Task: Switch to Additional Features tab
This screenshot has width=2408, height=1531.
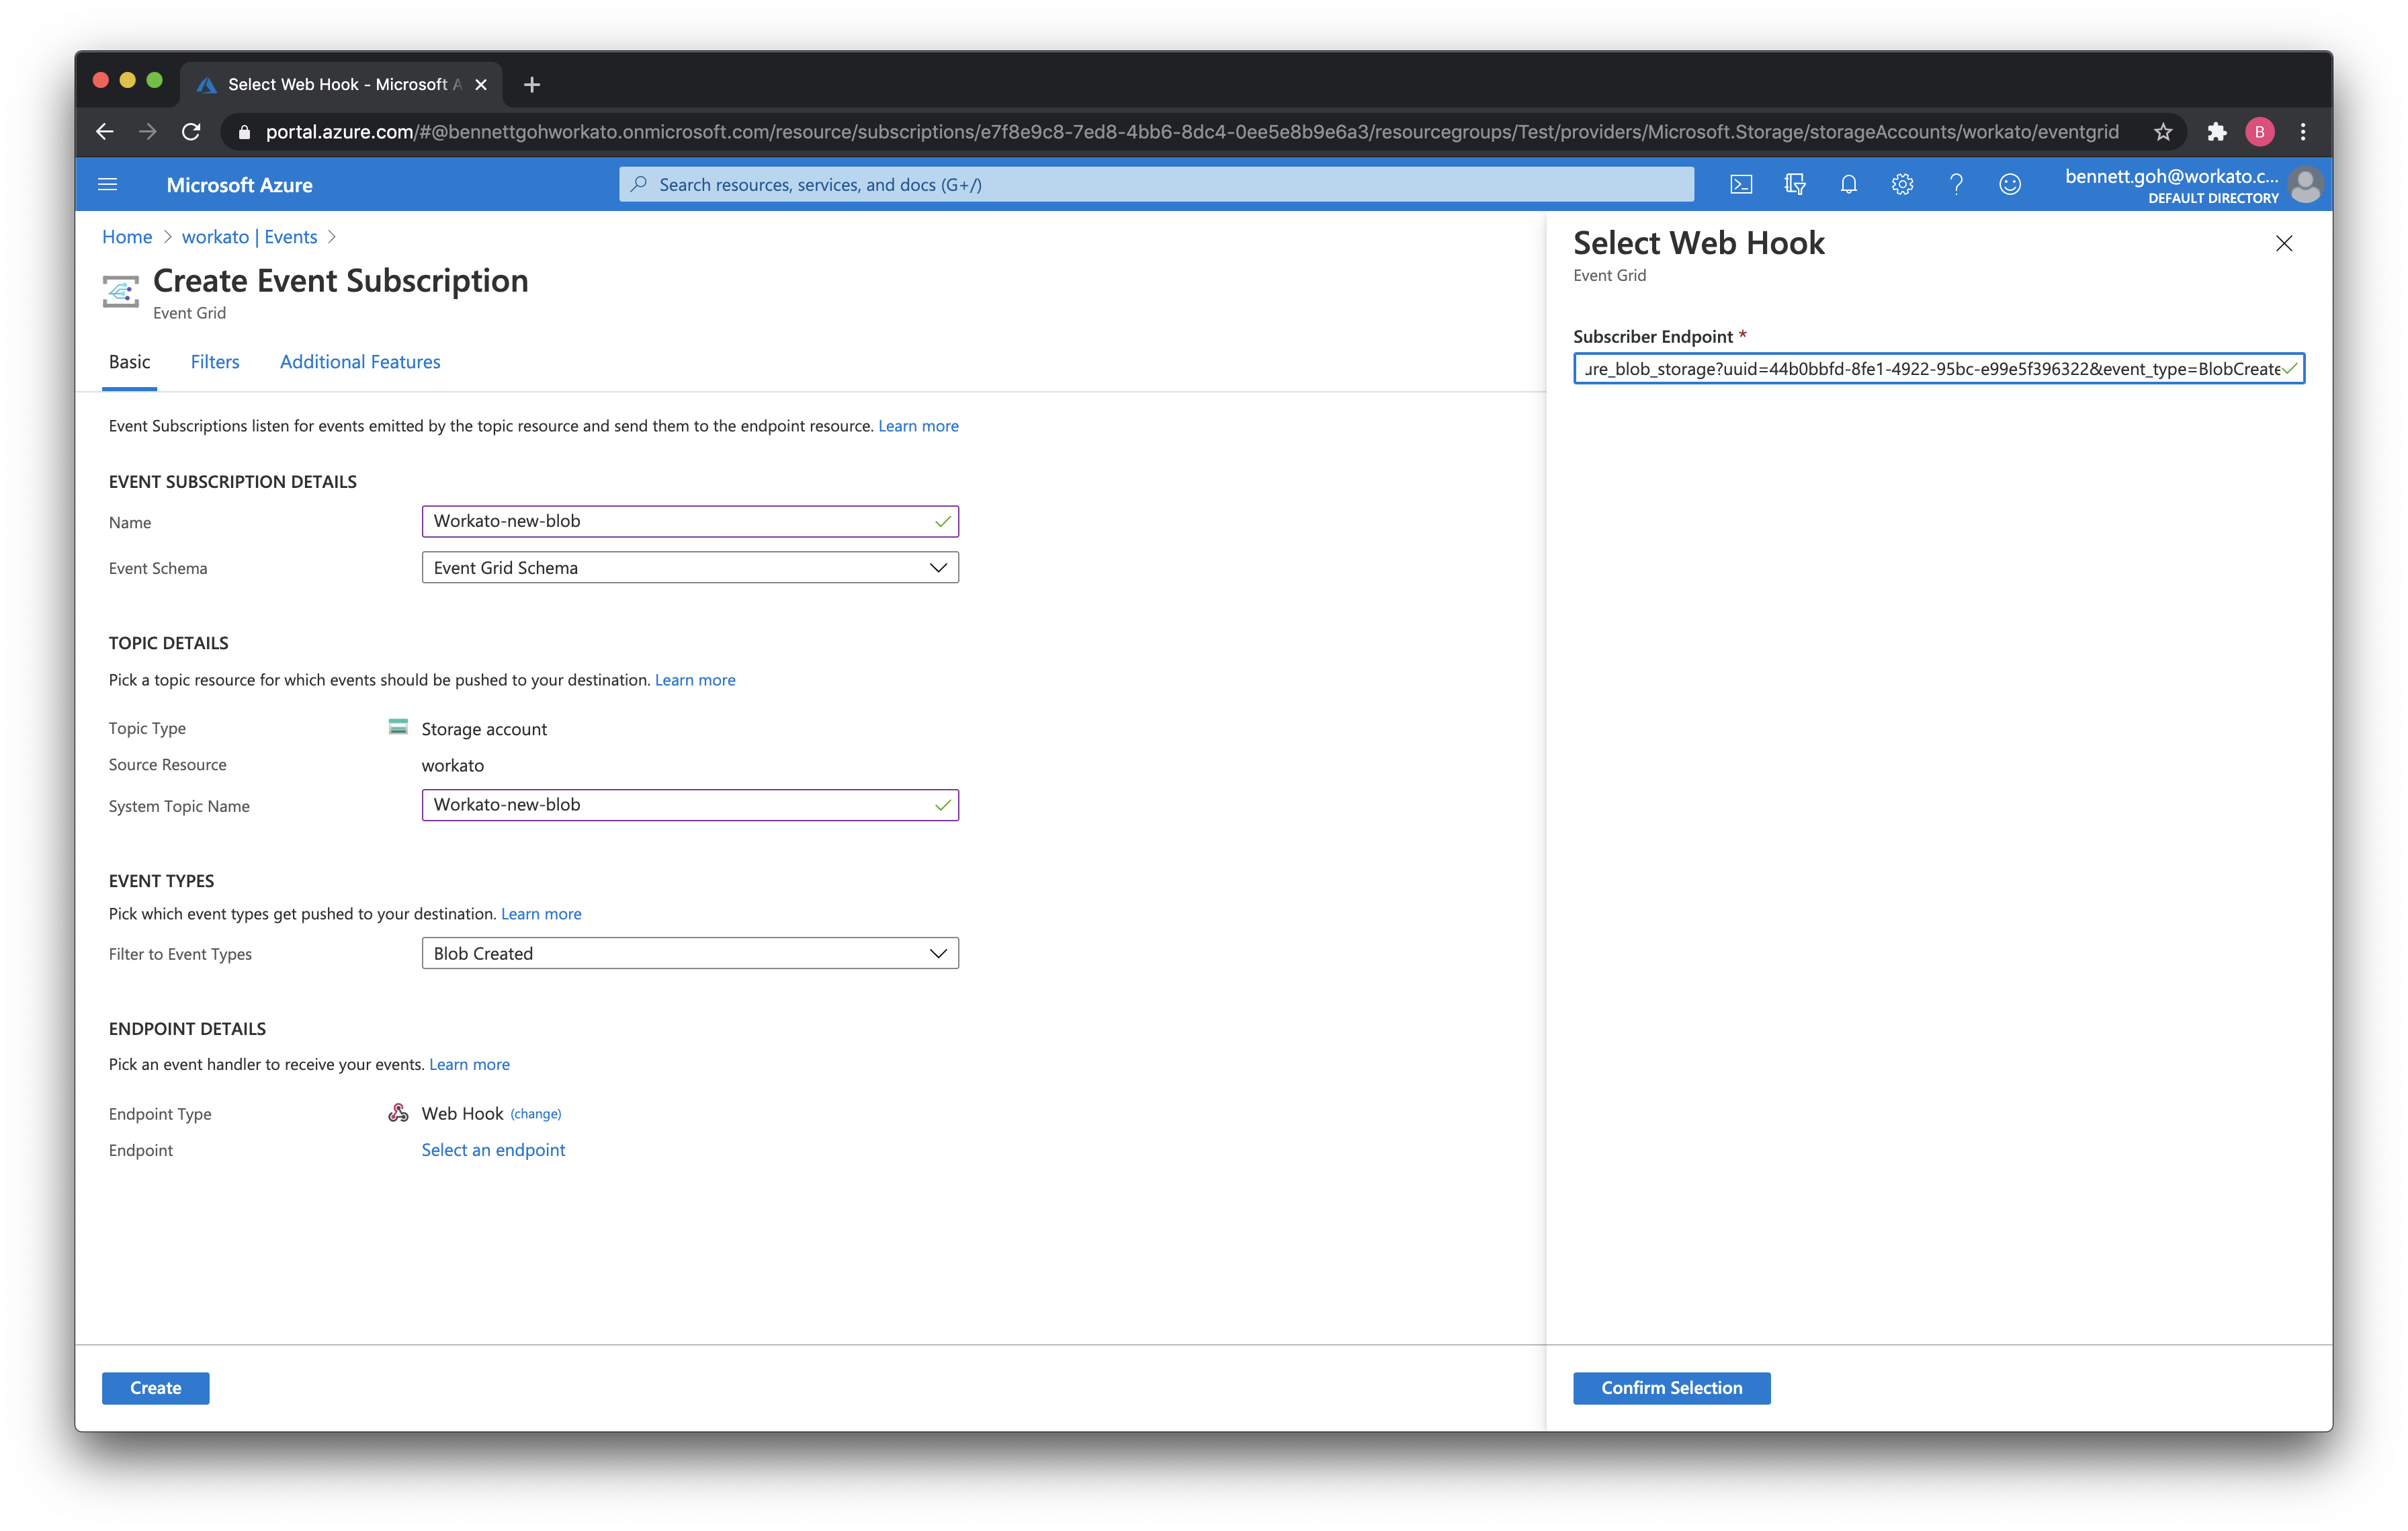Action: [x=360, y=362]
